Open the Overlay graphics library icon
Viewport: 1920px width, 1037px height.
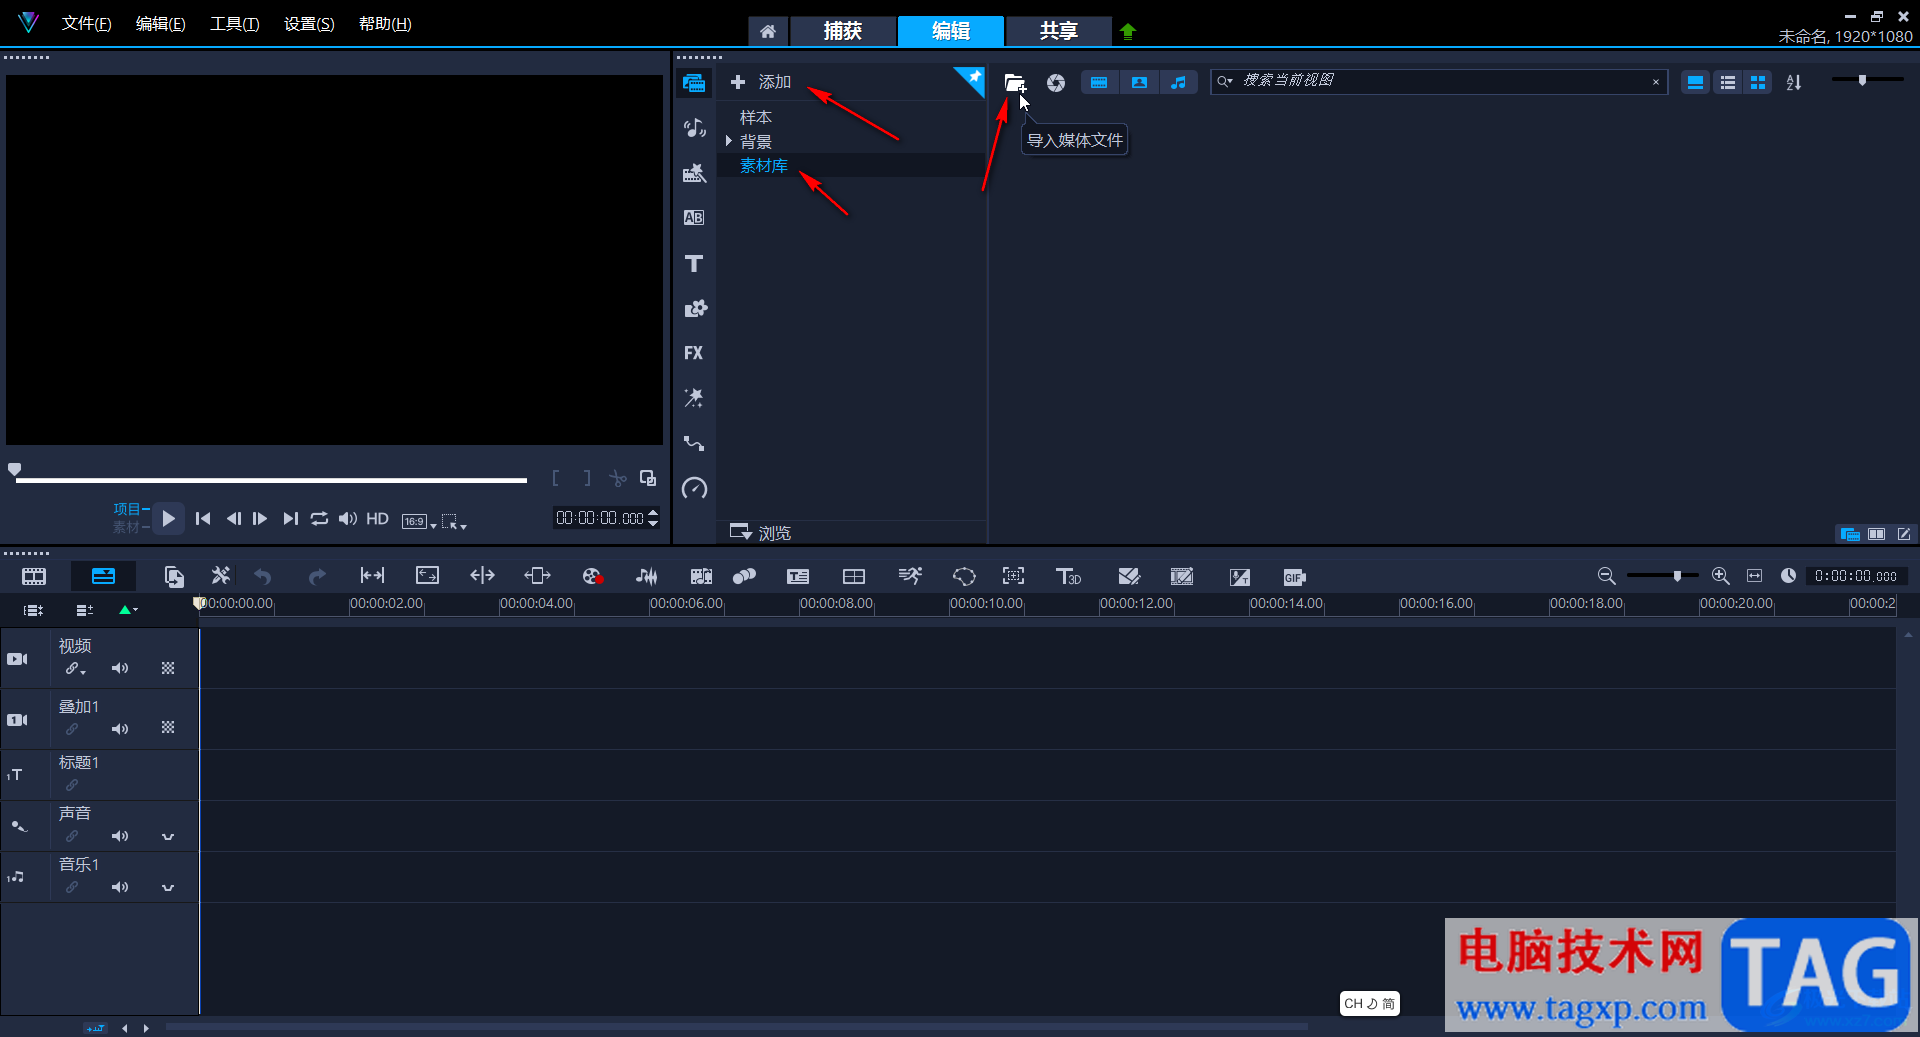[x=694, y=308]
